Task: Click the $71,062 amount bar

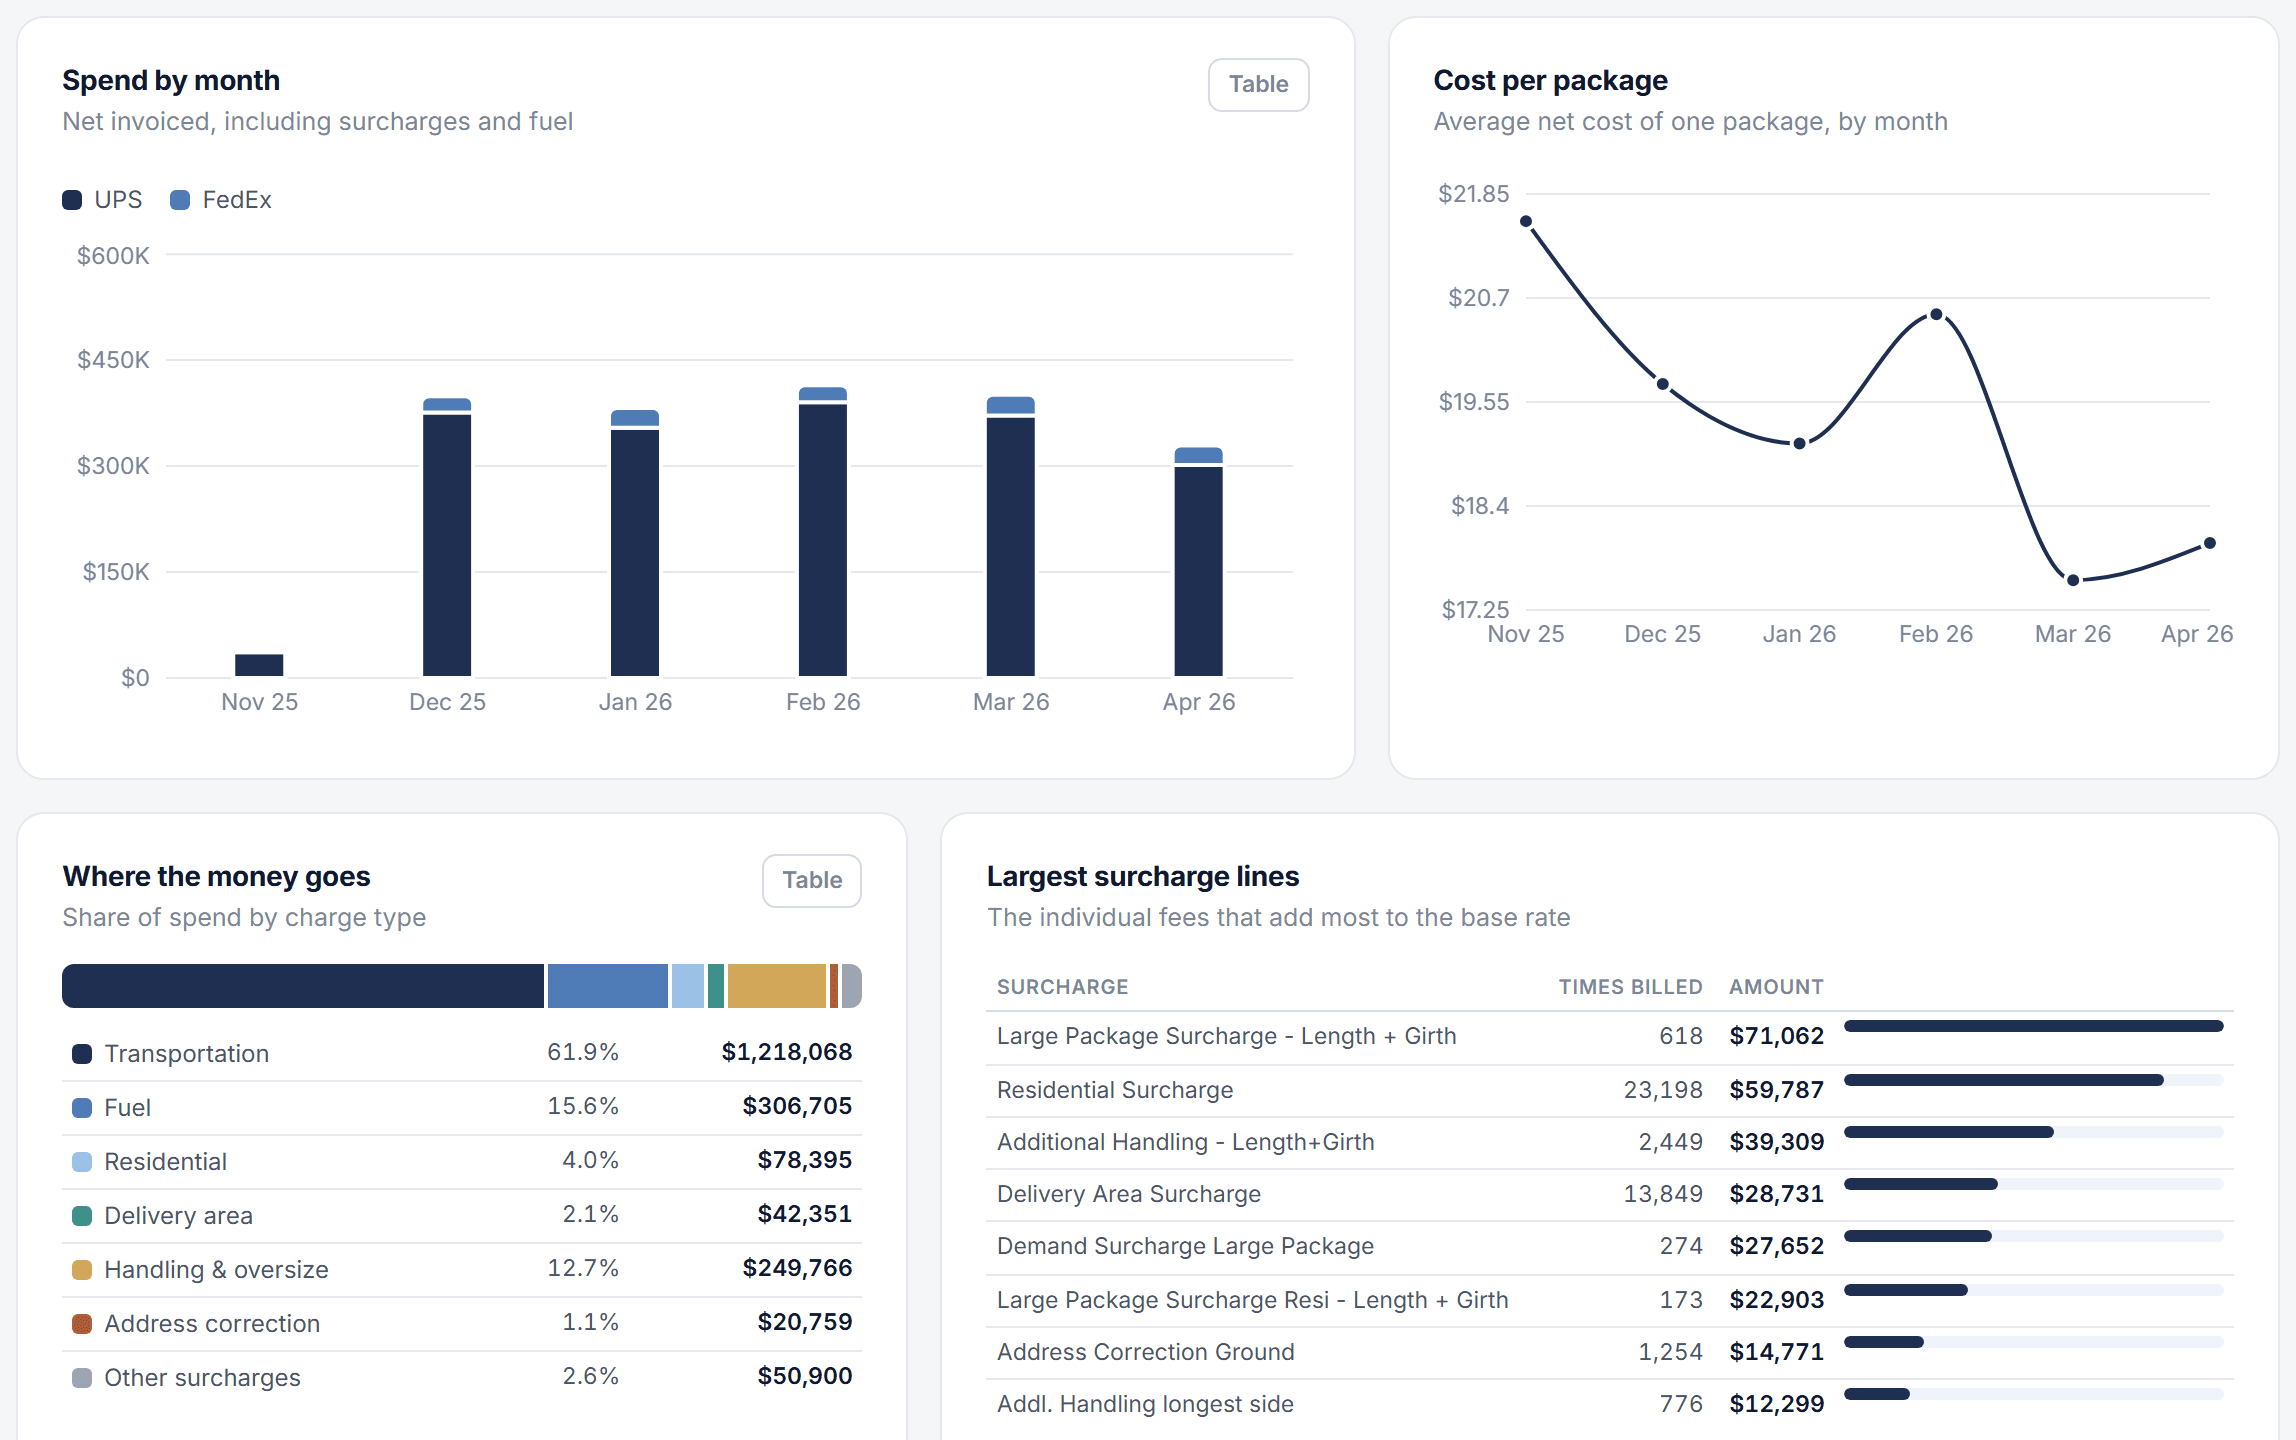Action: click(2034, 1026)
